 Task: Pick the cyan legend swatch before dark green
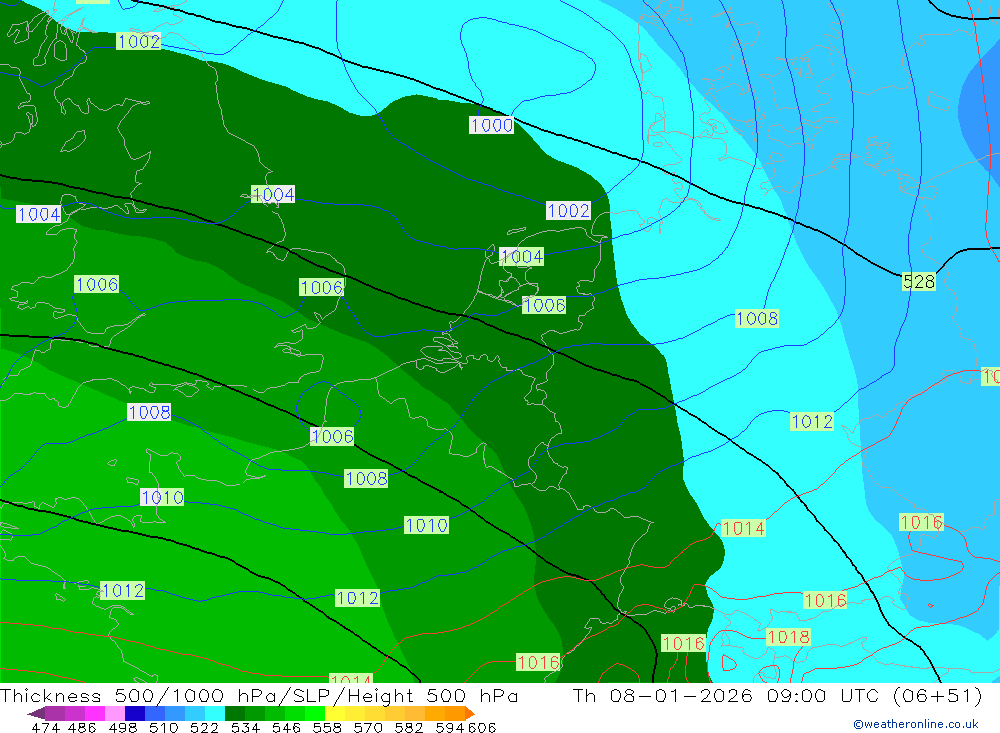[x=215, y=713]
